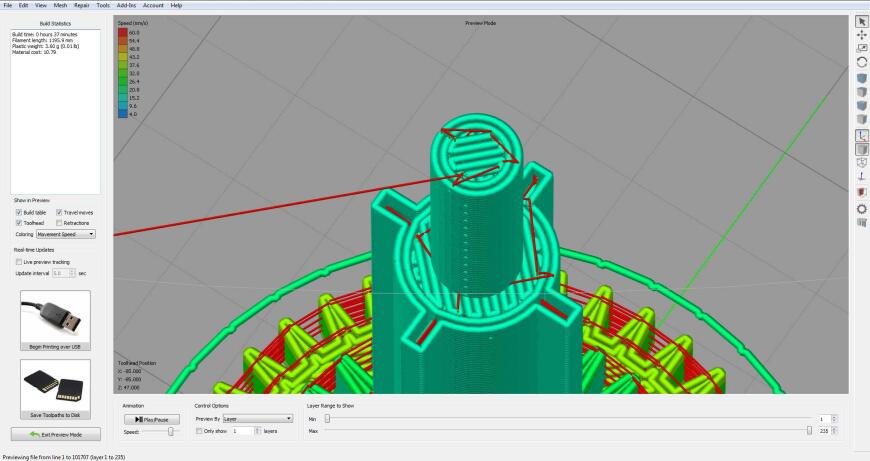Screen dimensions: 870x461
Task: Open the gear settings icon in toolbar
Action: [861, 209]
